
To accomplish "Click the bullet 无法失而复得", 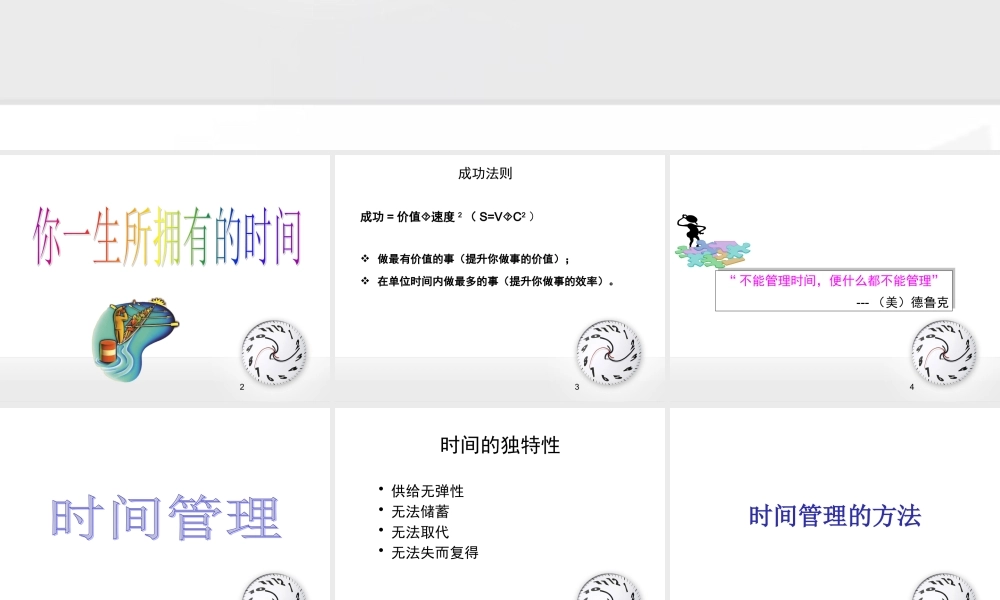I will (435, 552).
